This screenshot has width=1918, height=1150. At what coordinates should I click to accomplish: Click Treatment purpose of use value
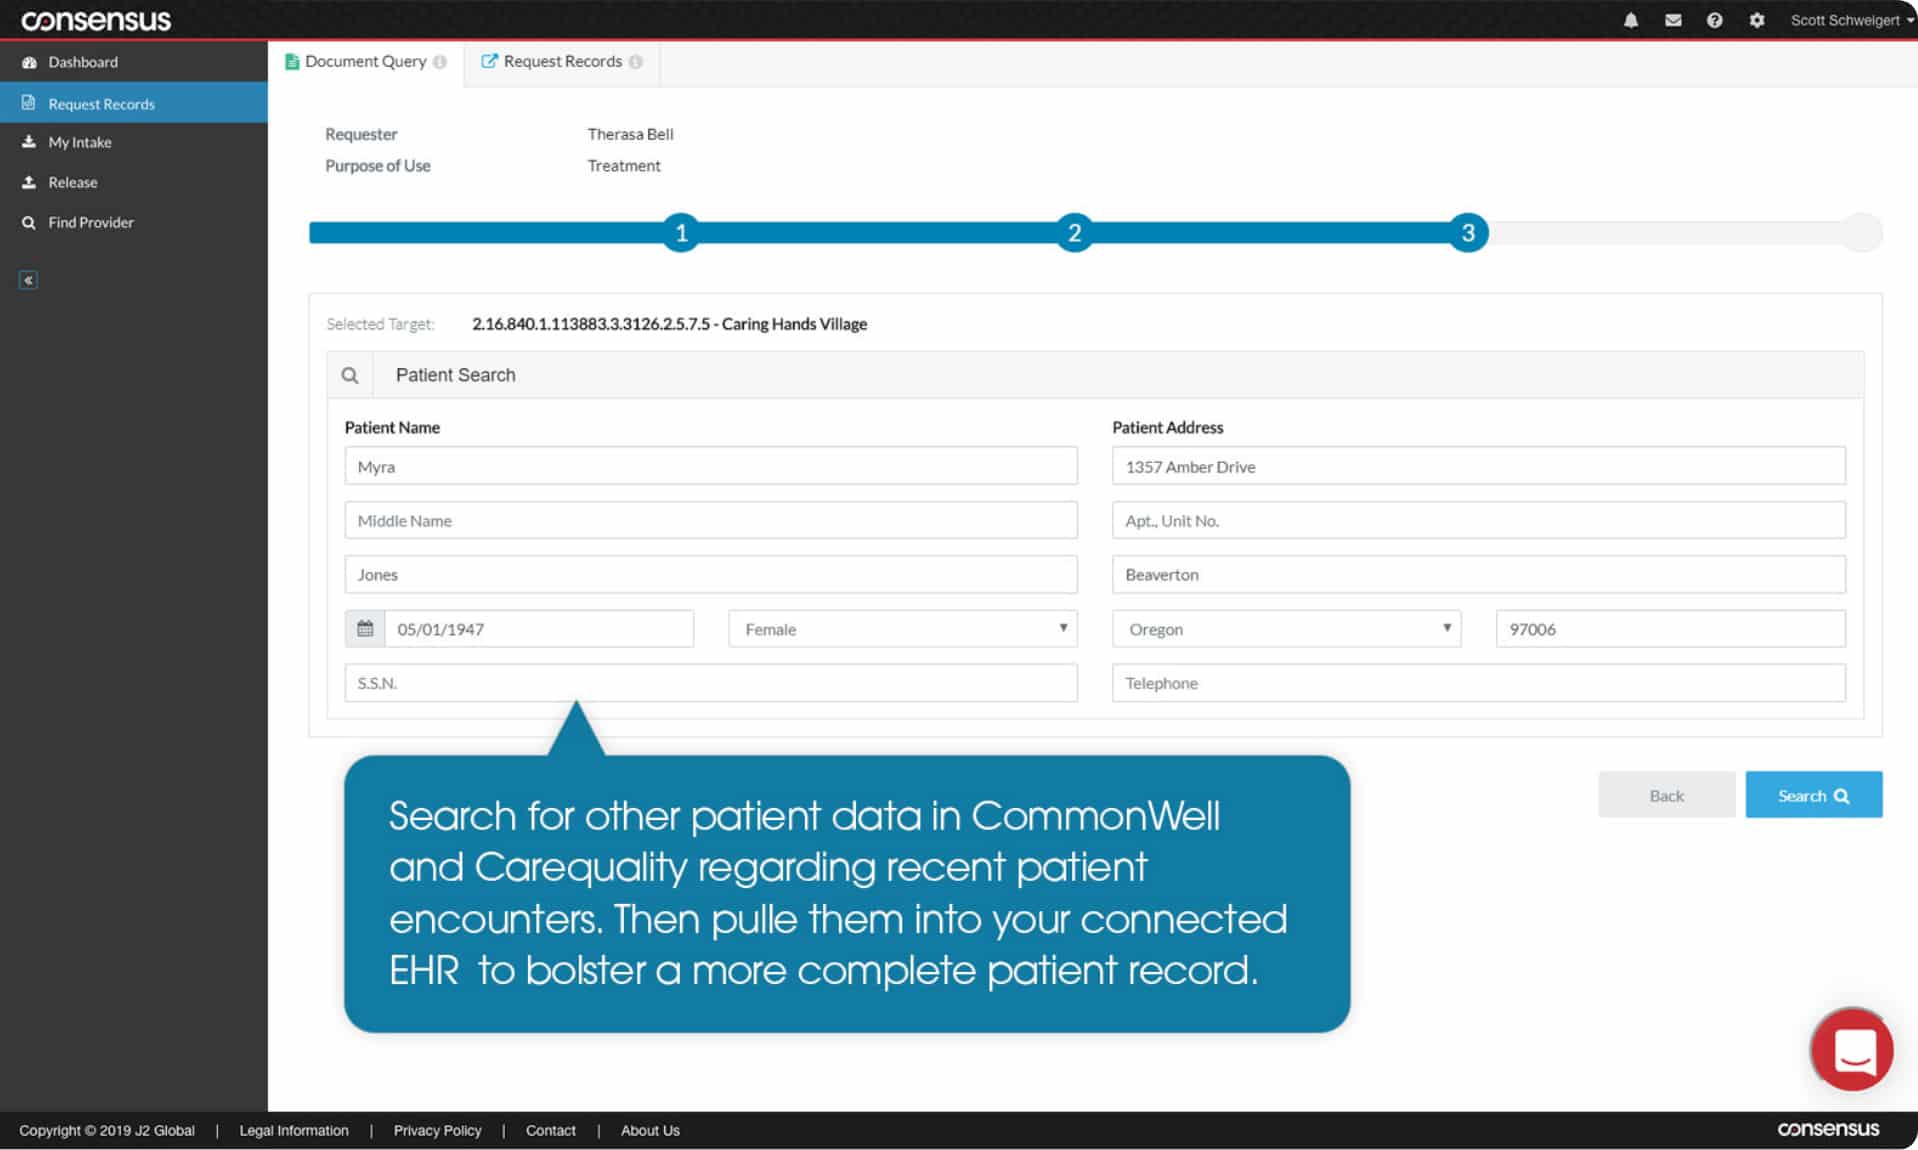click(624, 166)
